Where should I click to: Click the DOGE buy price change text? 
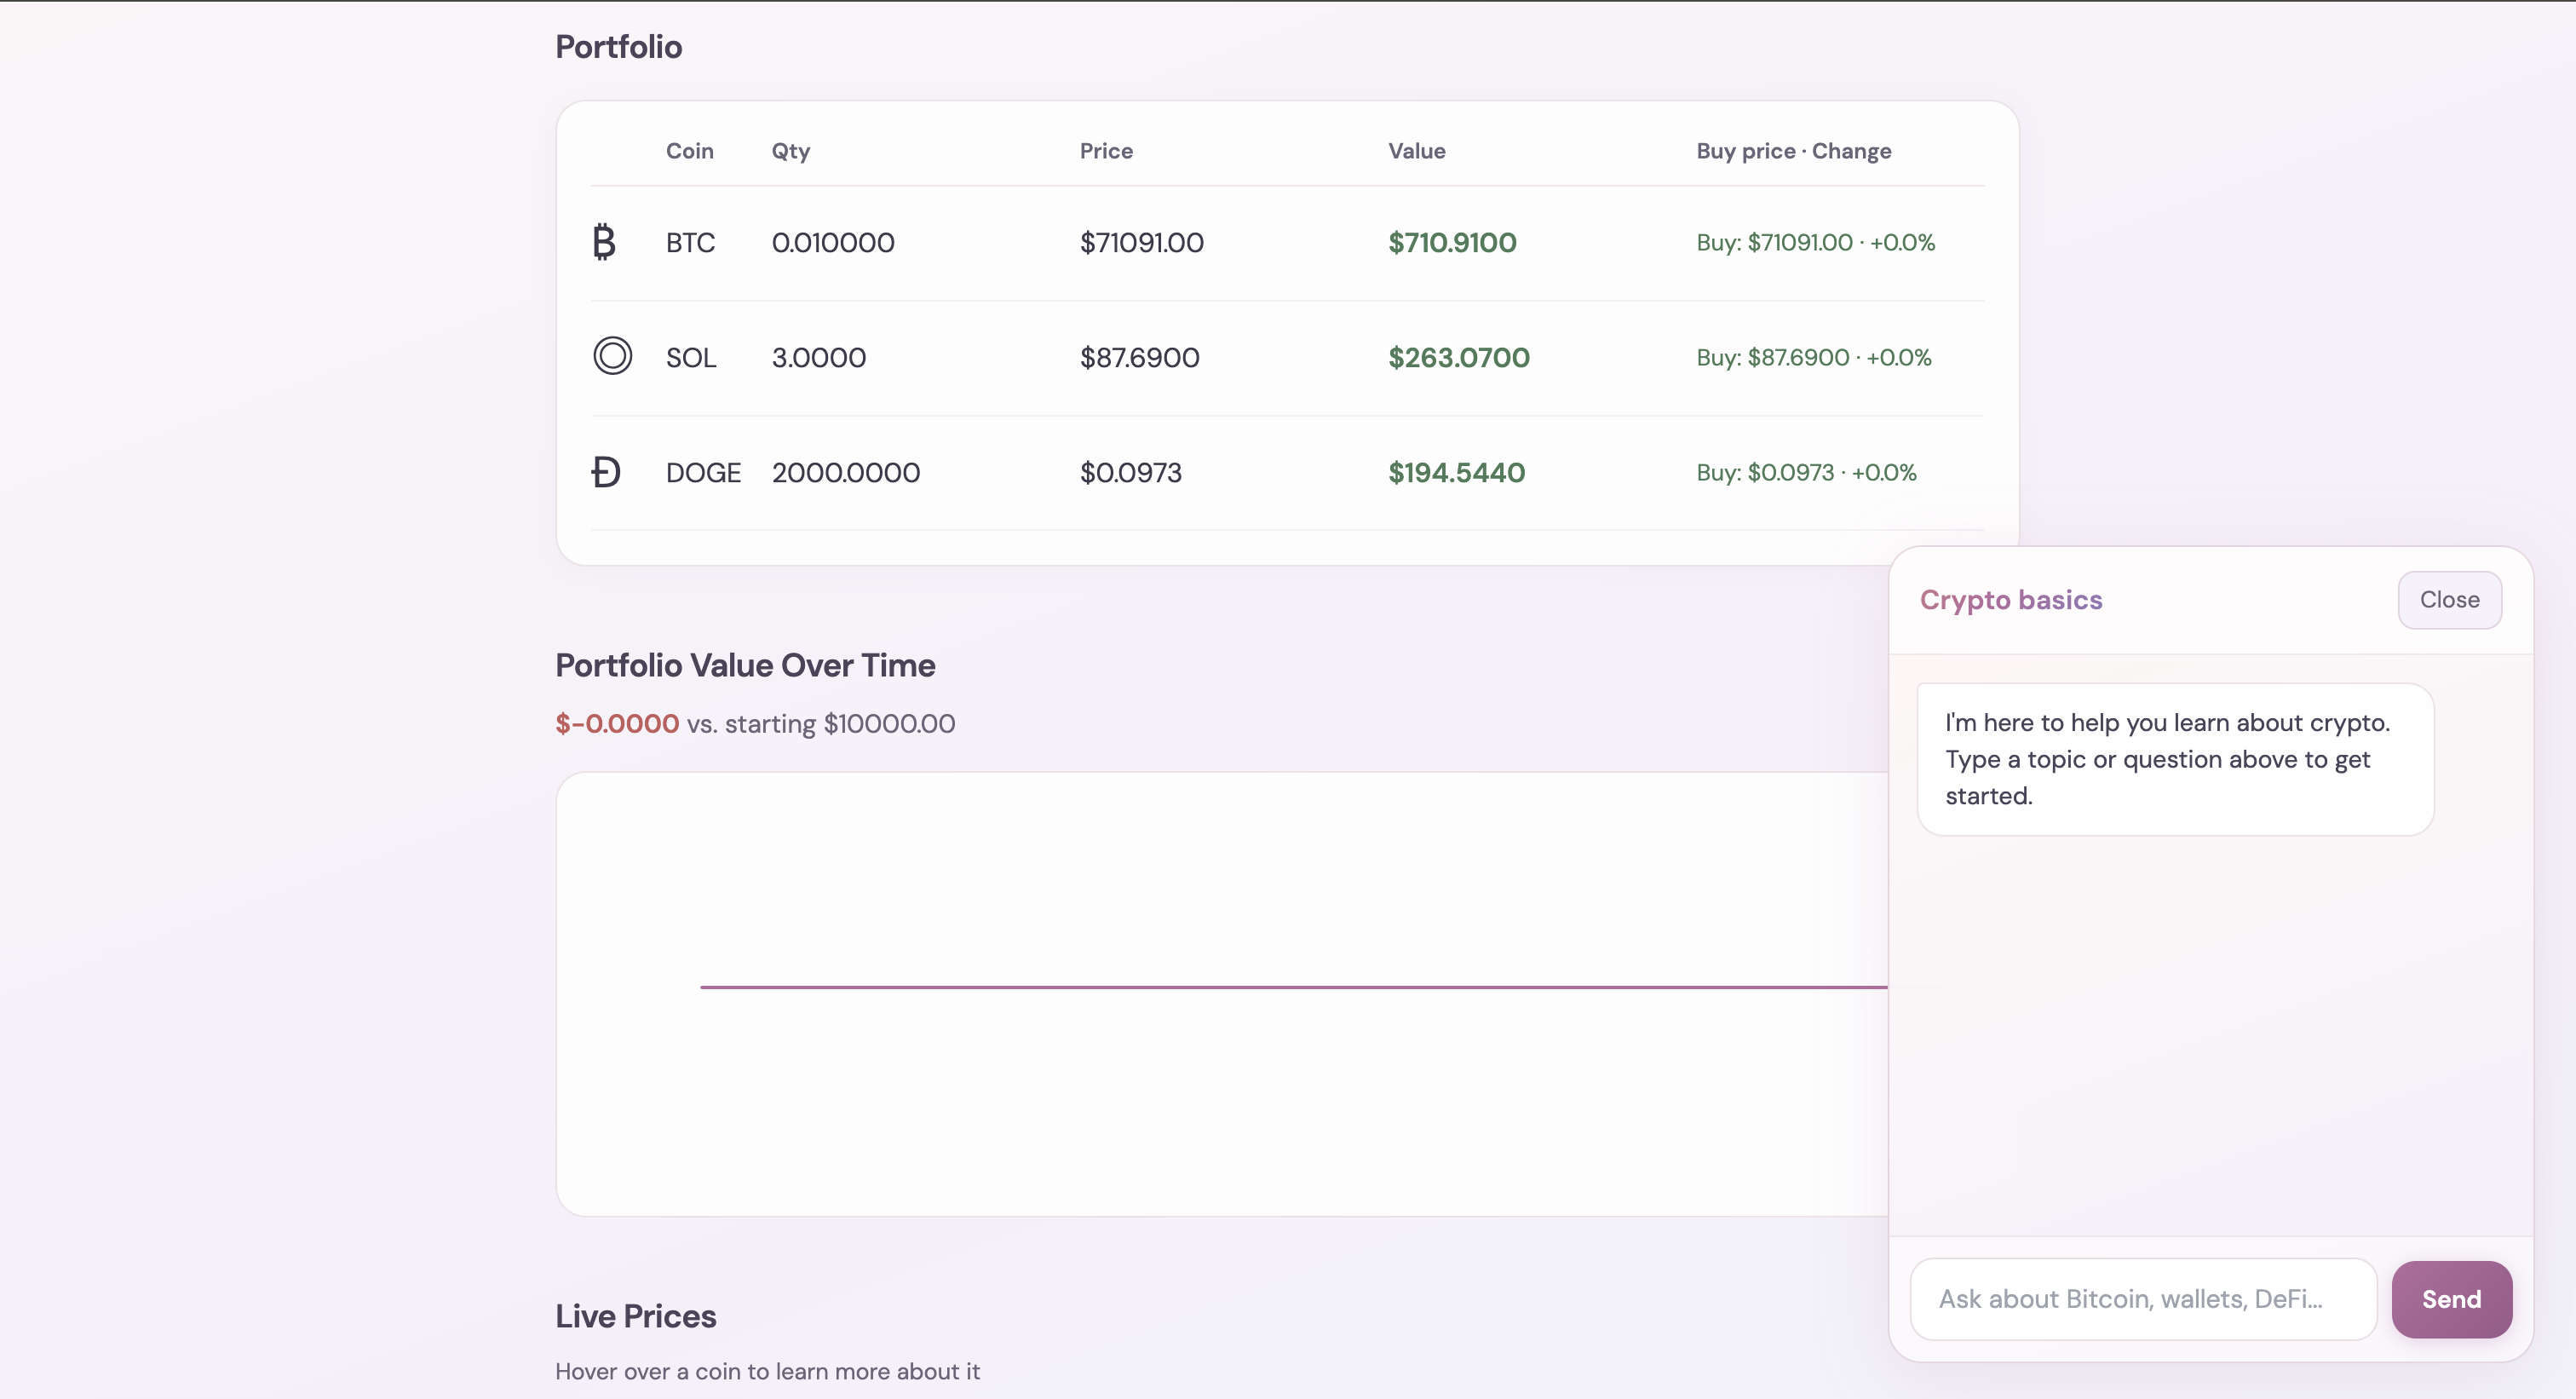tap(1806, 473)
